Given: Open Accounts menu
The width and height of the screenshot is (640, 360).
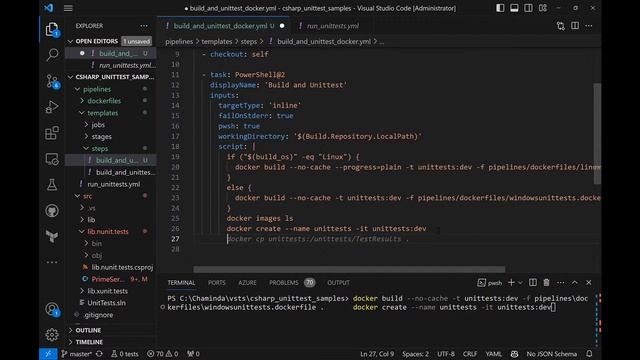Looking at the screenshot, I should click(52, 309).
